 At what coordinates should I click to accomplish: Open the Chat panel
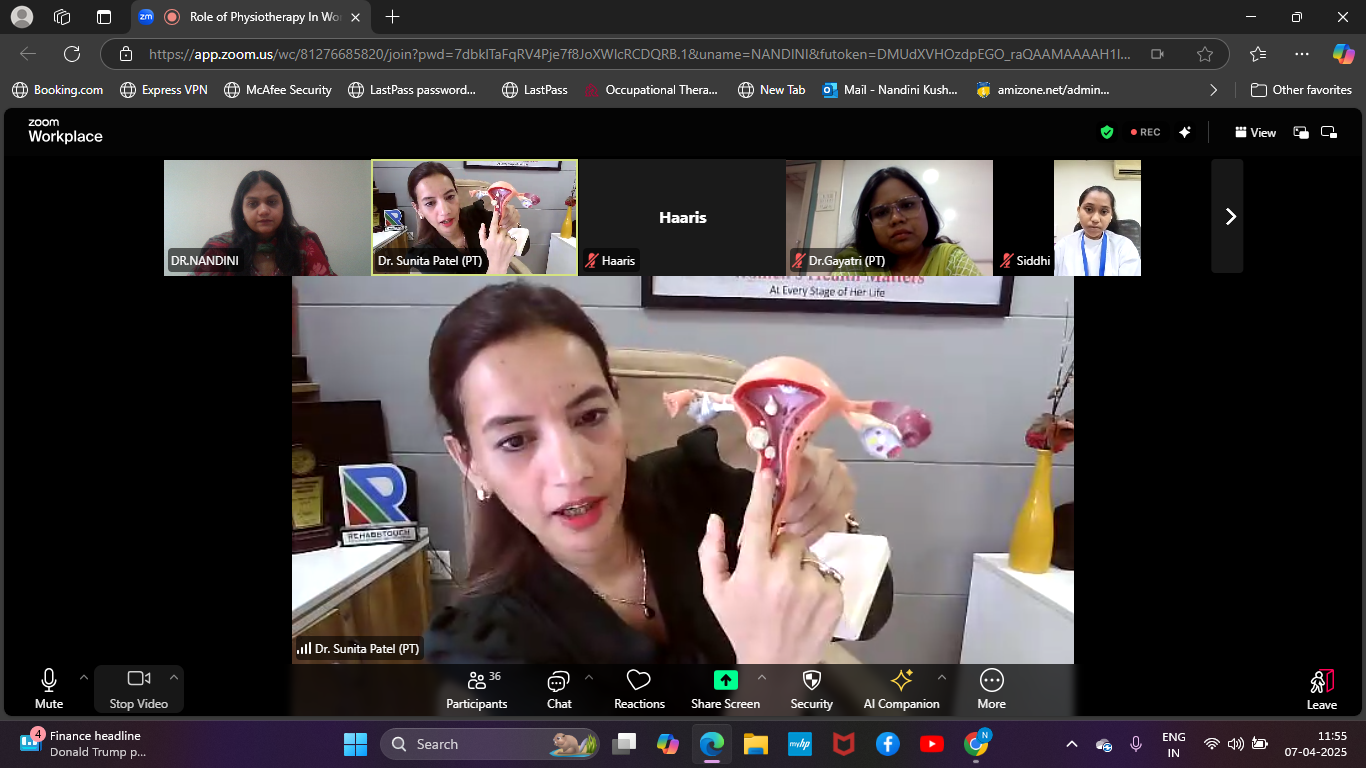pos(558,689)
